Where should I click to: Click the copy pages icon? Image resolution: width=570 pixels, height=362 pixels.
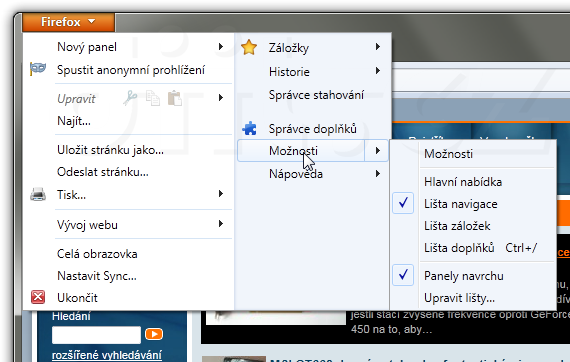coord(153,98)
